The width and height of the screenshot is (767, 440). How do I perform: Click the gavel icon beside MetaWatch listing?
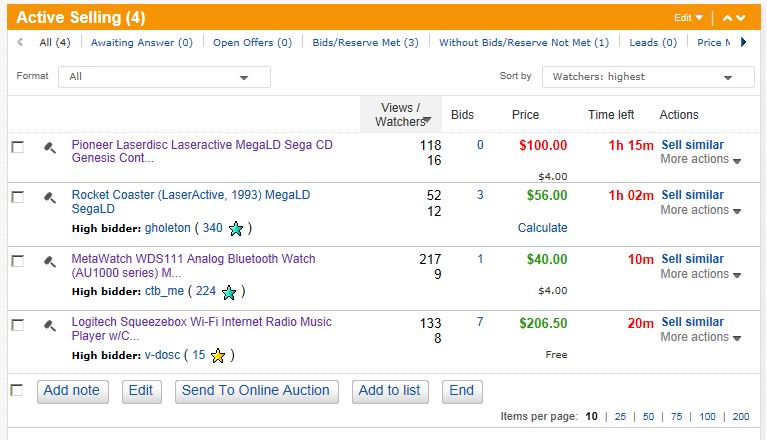point(49,261)
